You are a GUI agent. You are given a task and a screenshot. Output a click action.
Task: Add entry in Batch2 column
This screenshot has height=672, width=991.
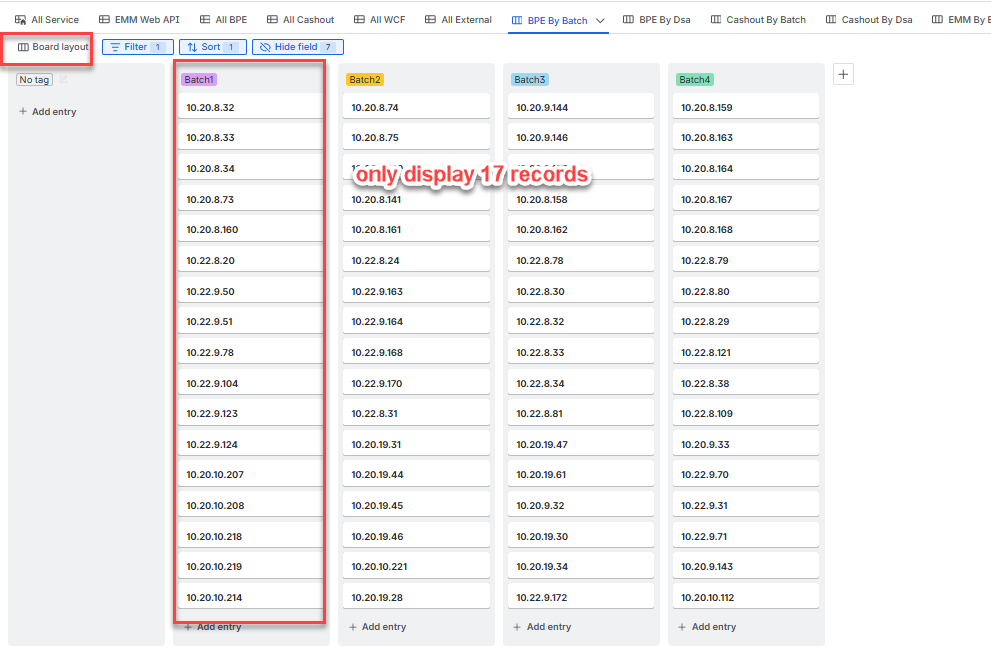[x=377, y=627]
